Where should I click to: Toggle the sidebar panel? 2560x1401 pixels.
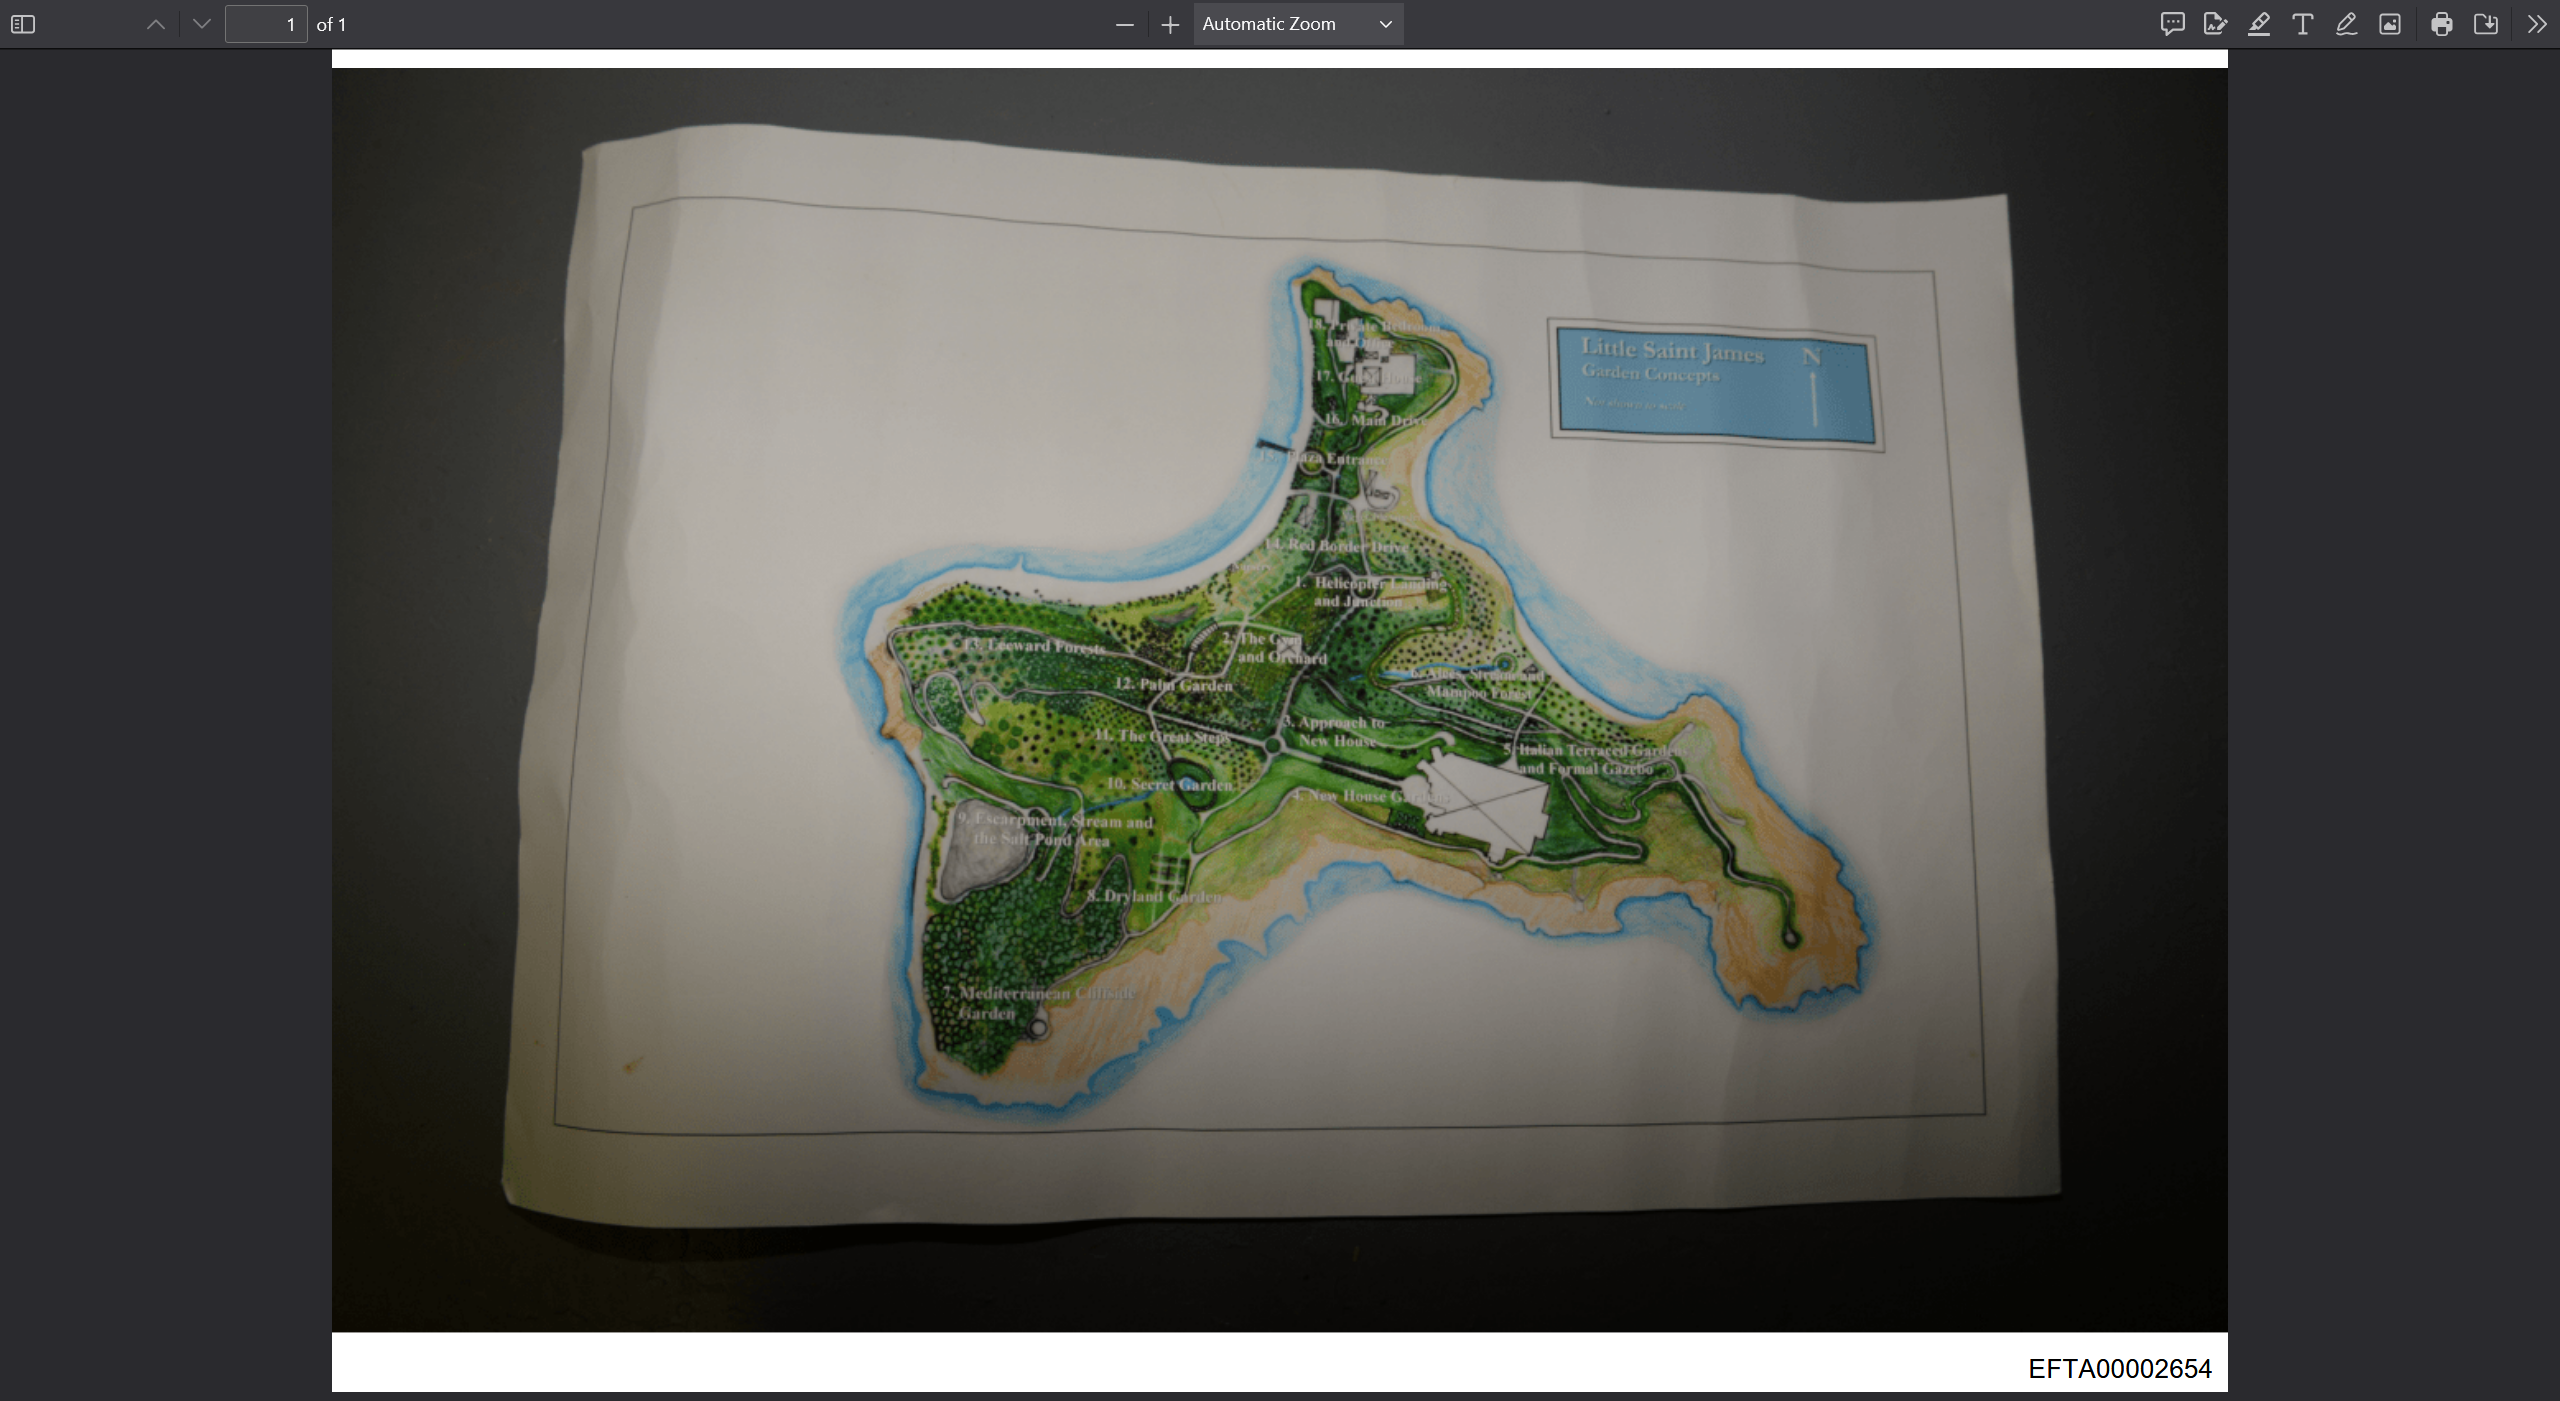(22, 24)
